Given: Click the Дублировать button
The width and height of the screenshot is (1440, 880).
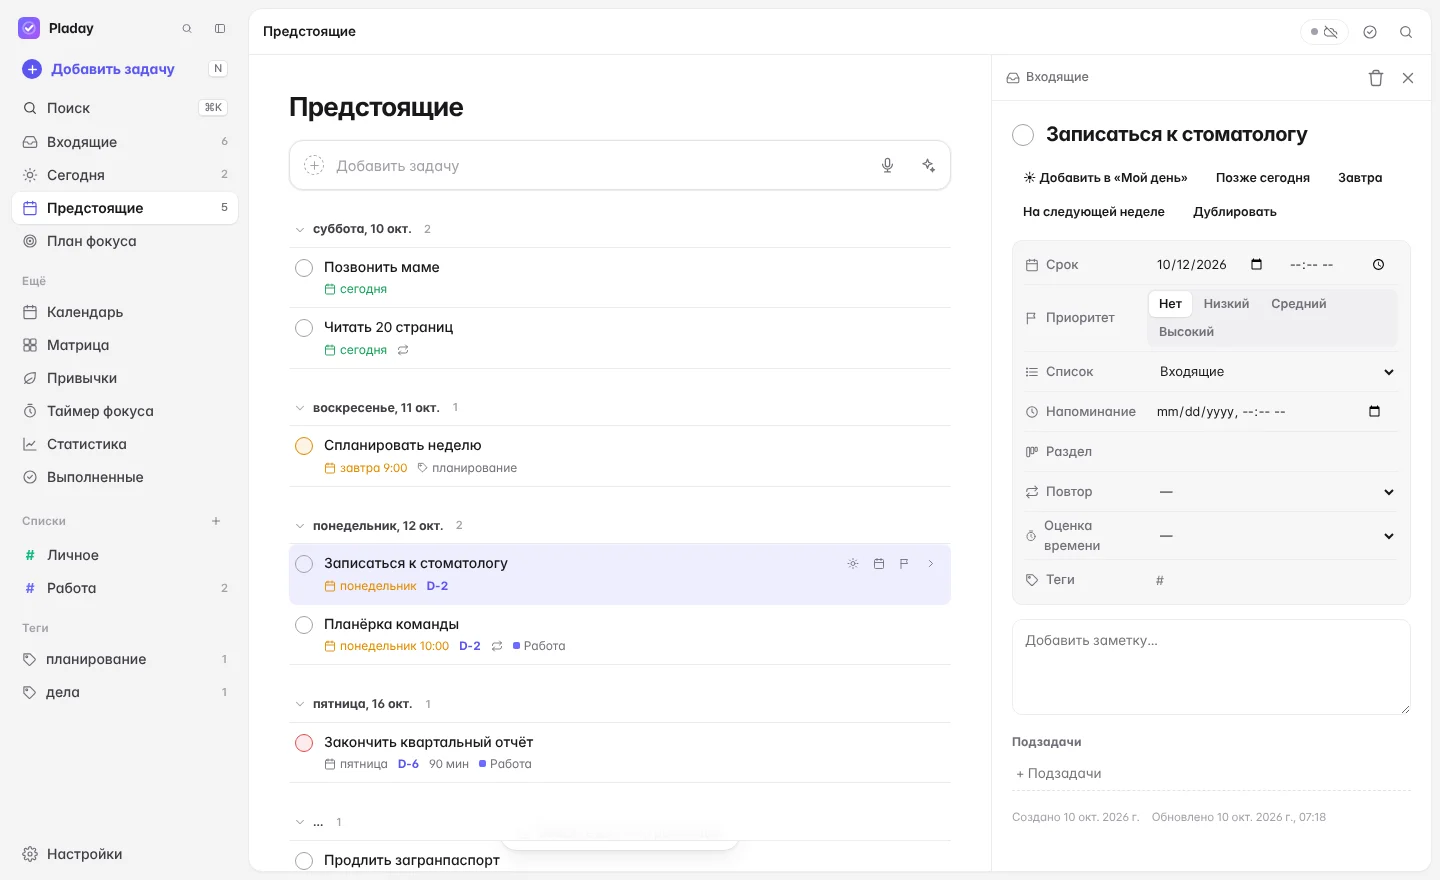Looking at the screenshot, I should click(1234, 212).
